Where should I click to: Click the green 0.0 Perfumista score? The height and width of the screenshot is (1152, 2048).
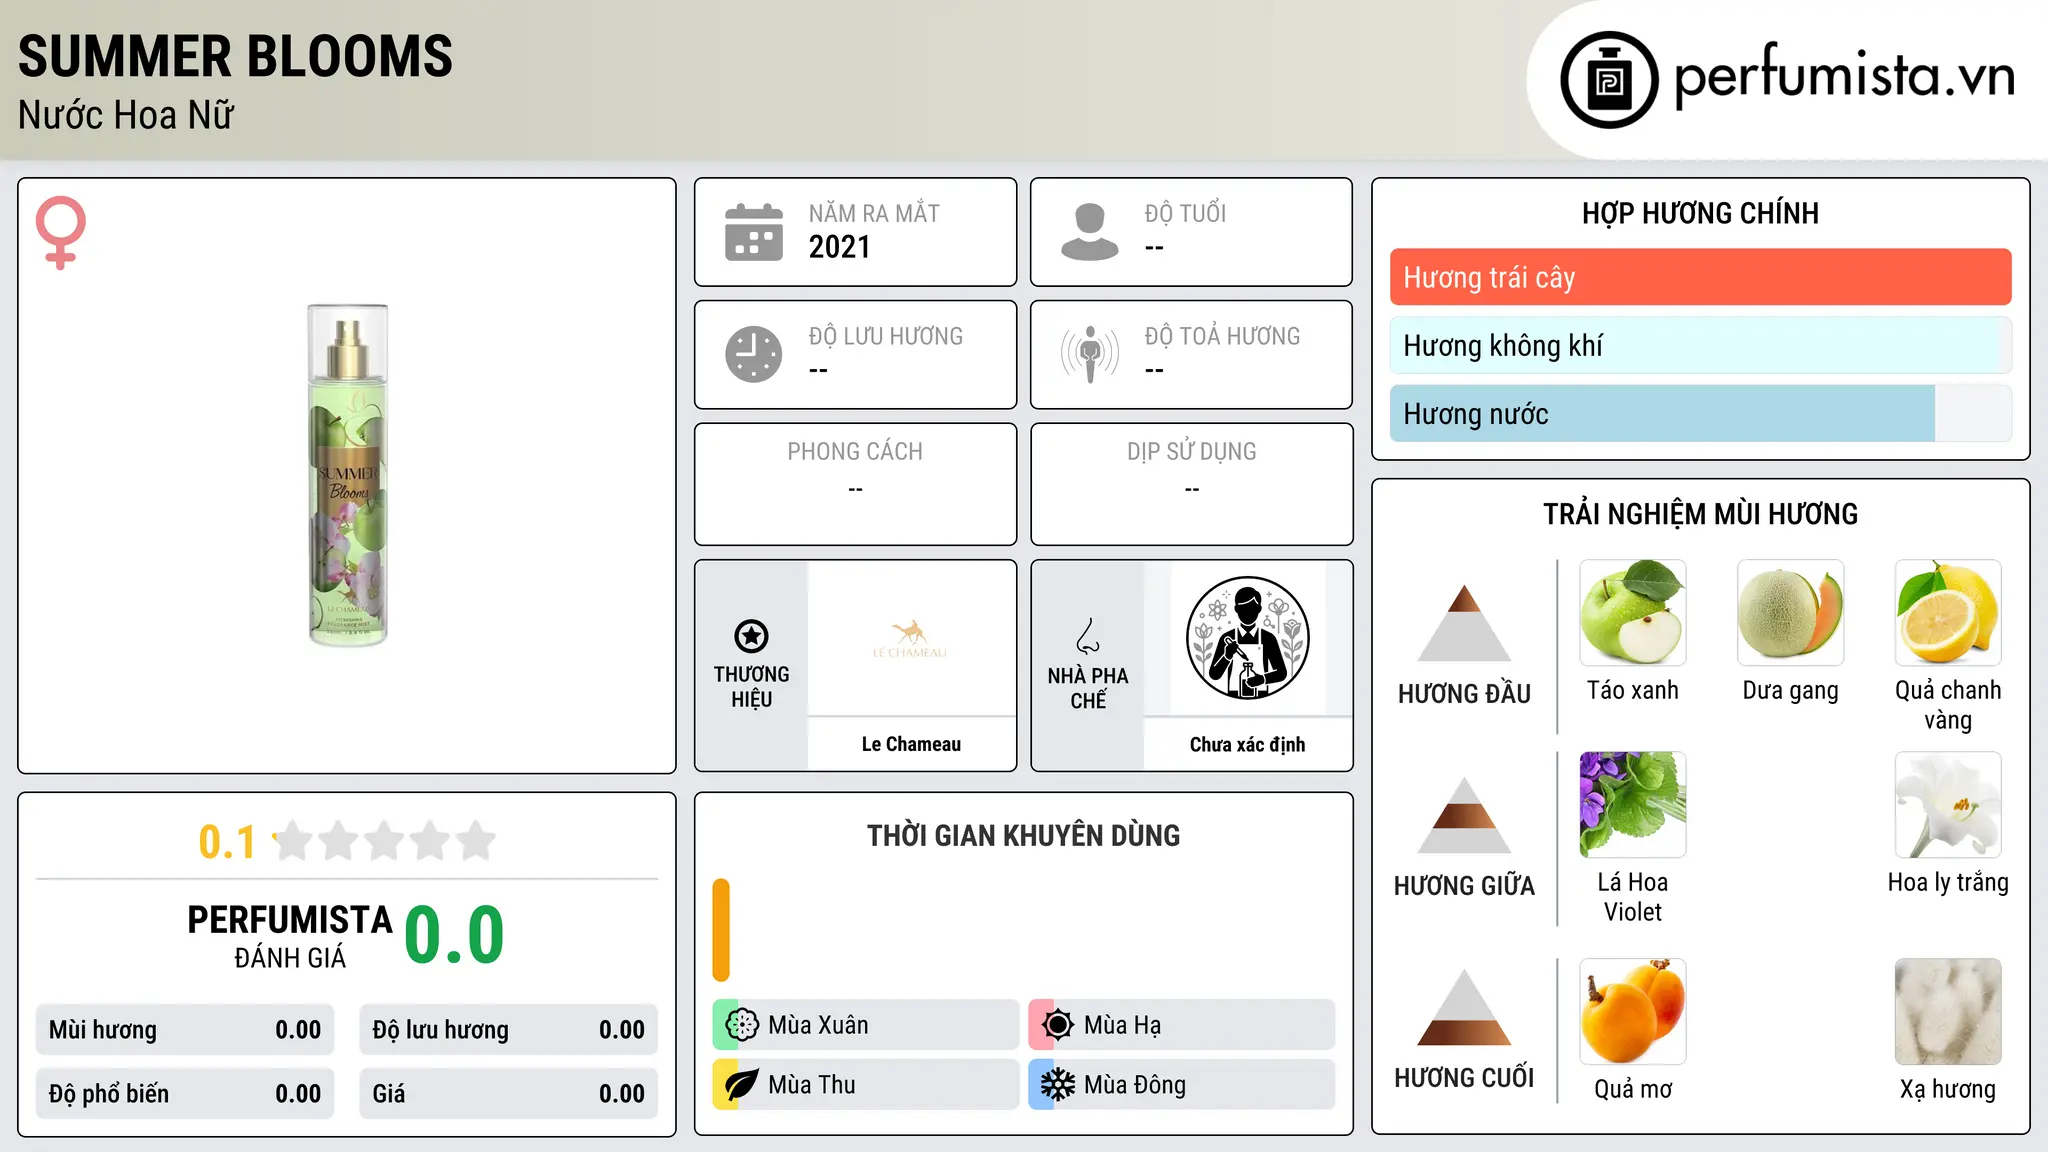(x=454, y=935)
